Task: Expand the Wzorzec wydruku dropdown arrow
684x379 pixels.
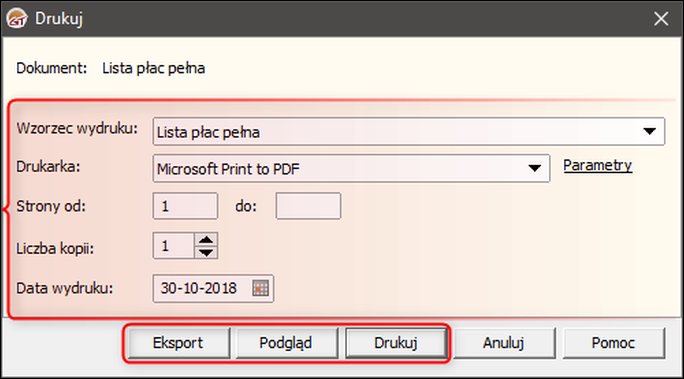Action: click(649, 131)
